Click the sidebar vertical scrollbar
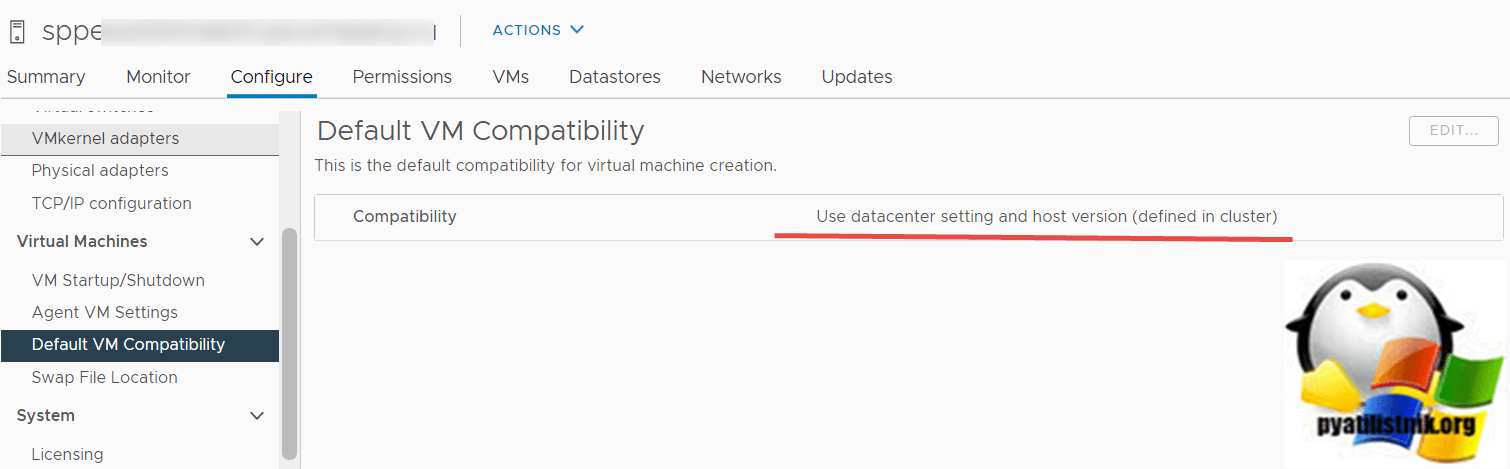The width and height of the screenshot is (1510, 469). 290,340
